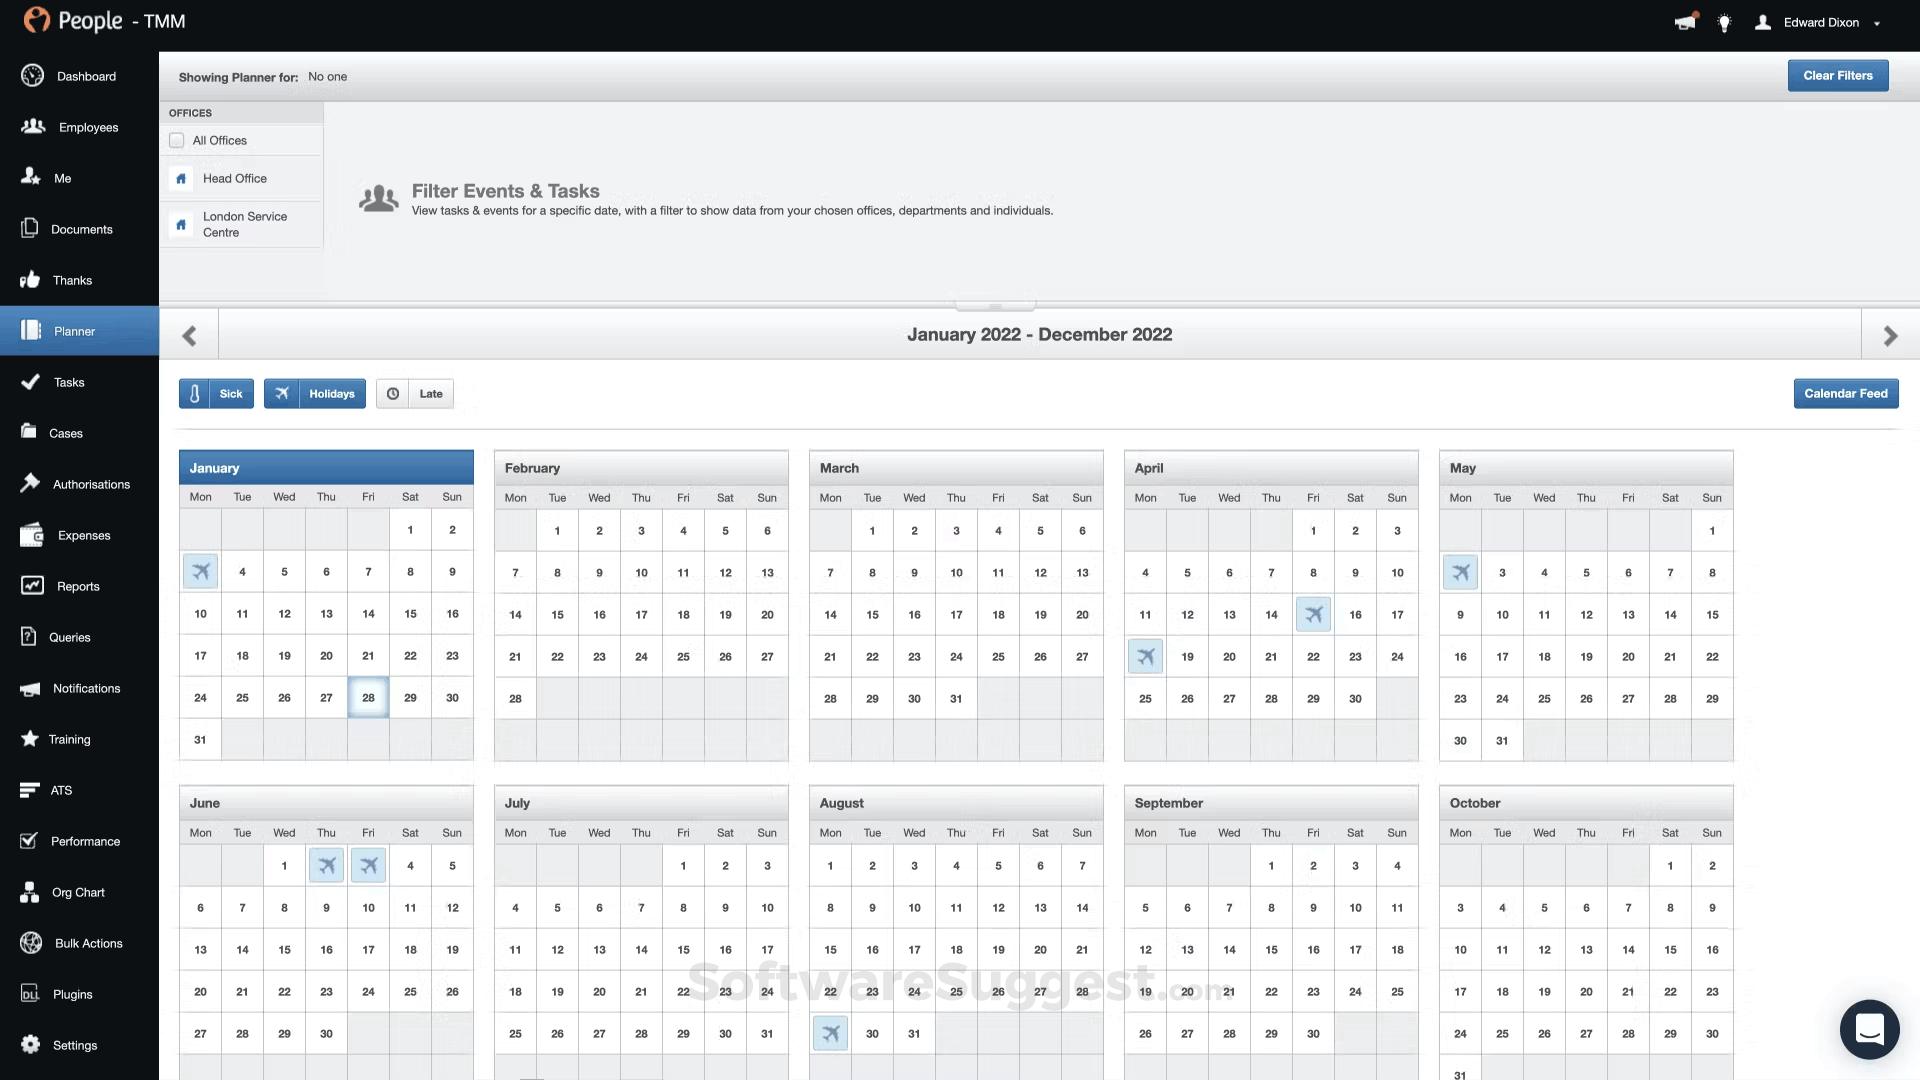Viewport: 1920px width, 1080px height.
Task: Enable the All Offices checkbox
Action: [x=177, y=140]
